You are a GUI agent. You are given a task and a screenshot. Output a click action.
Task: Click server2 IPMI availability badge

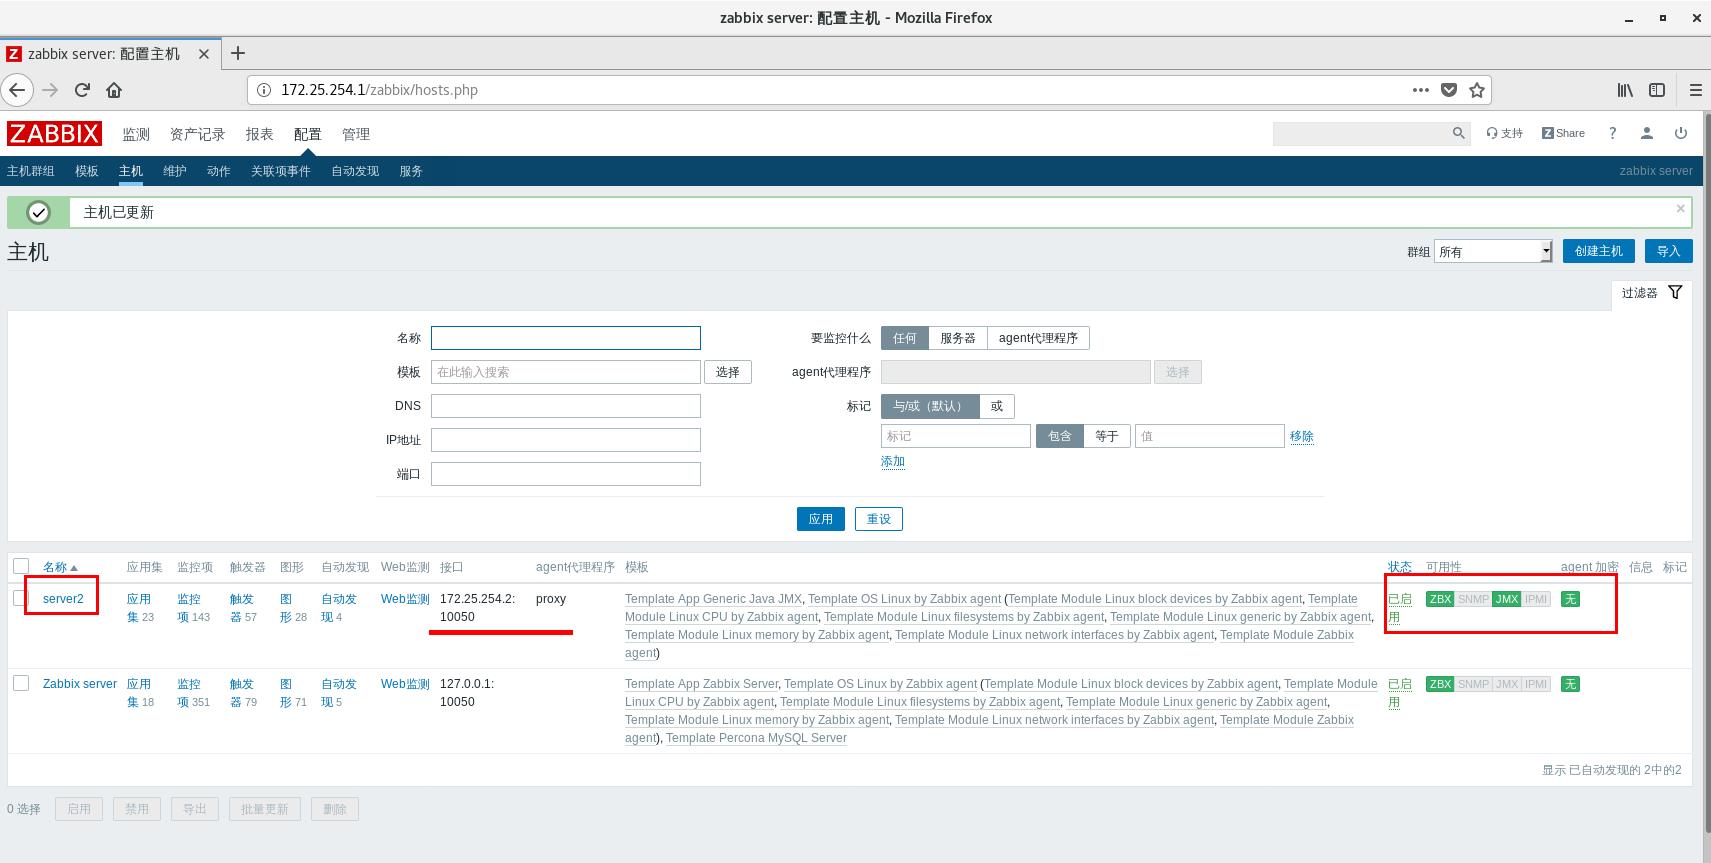(1536, 599)
